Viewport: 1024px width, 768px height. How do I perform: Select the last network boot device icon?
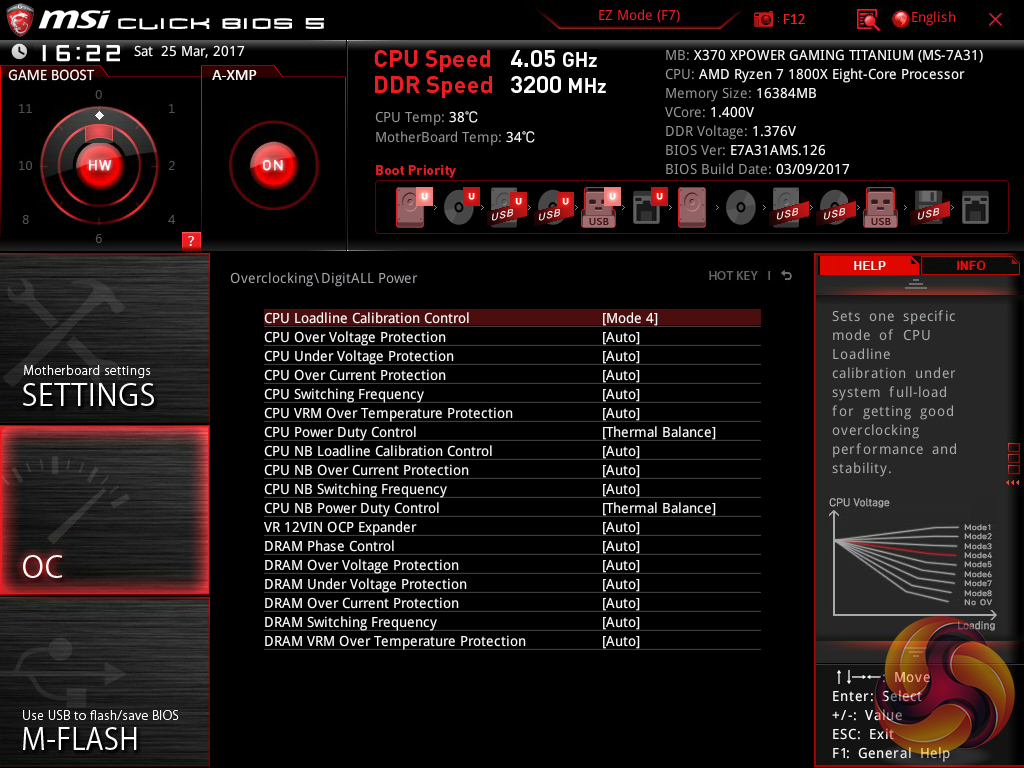click(975, 207)
